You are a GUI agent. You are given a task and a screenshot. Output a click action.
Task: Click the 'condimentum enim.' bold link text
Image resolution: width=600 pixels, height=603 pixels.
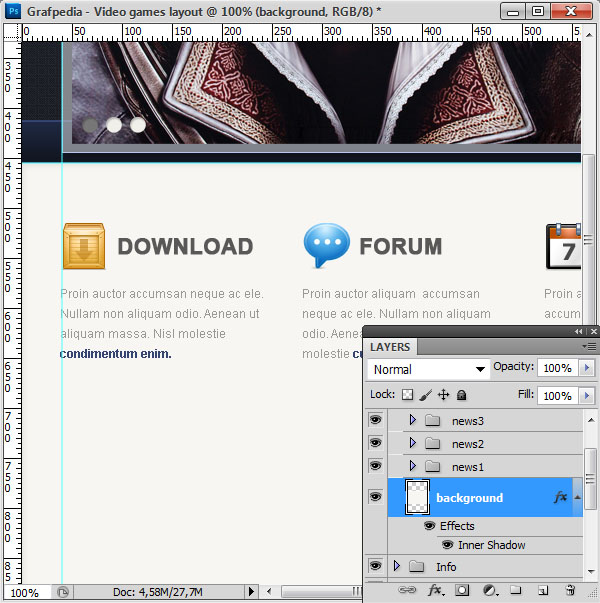pos(115,354)
